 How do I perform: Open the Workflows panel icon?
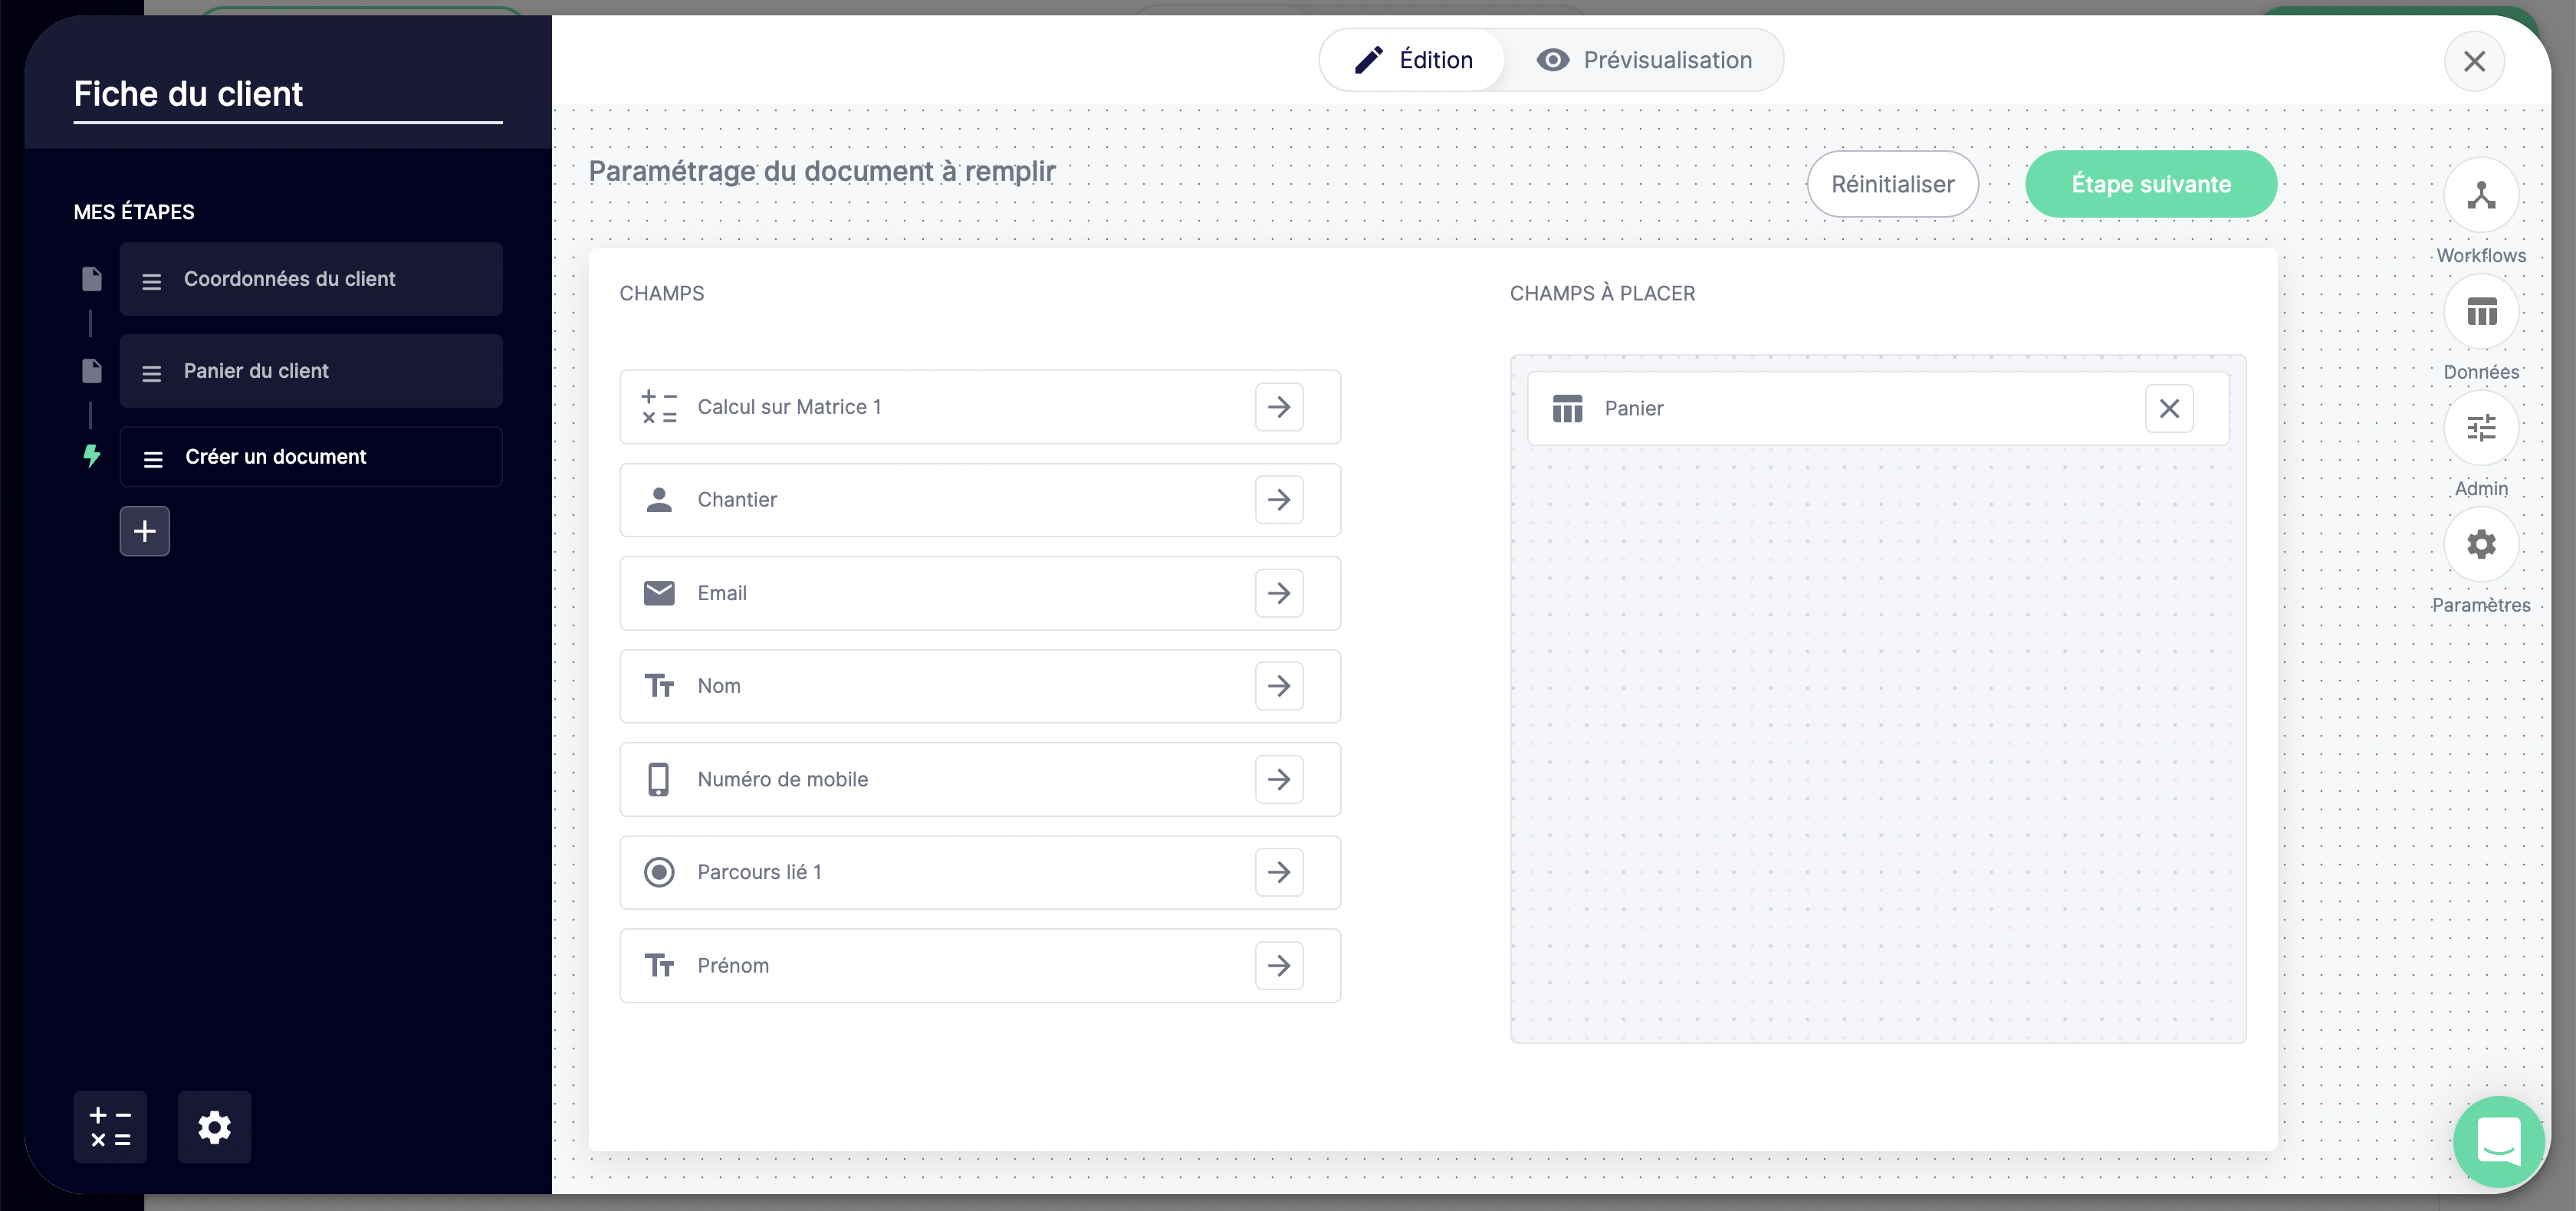[x=2481, y=194]
